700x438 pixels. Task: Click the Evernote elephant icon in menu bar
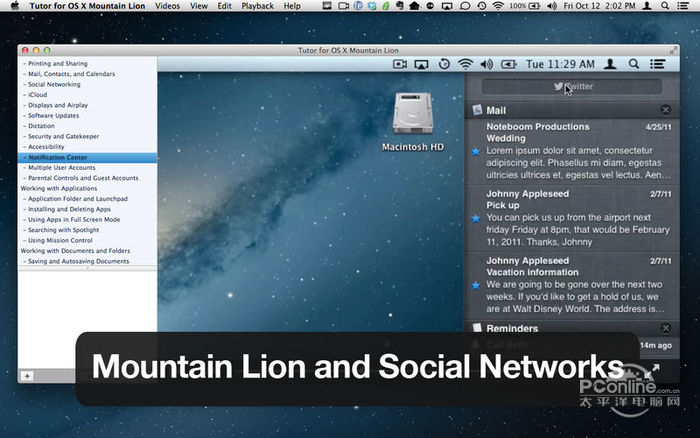click(400, 6)
